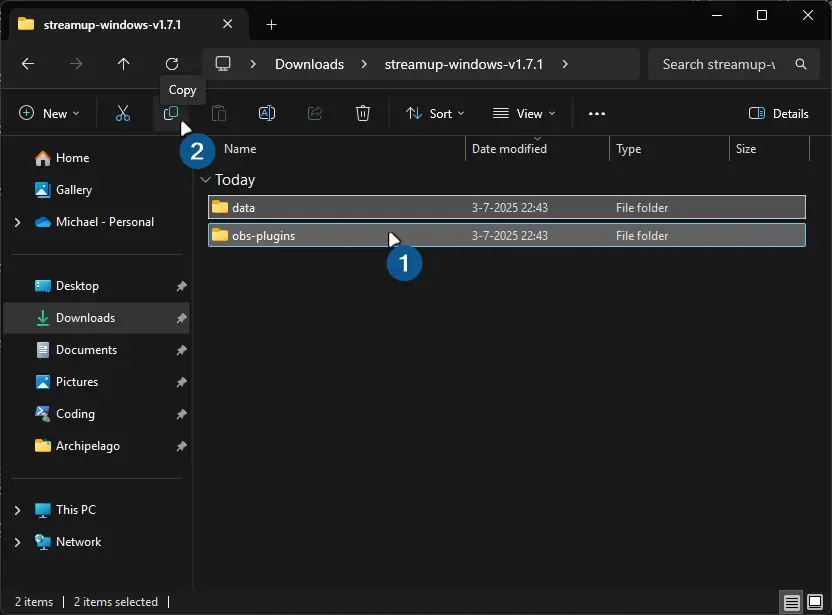The height and width of the screenshot is (615, 832).
Task: Click the Refresh button
Action: 172,64
